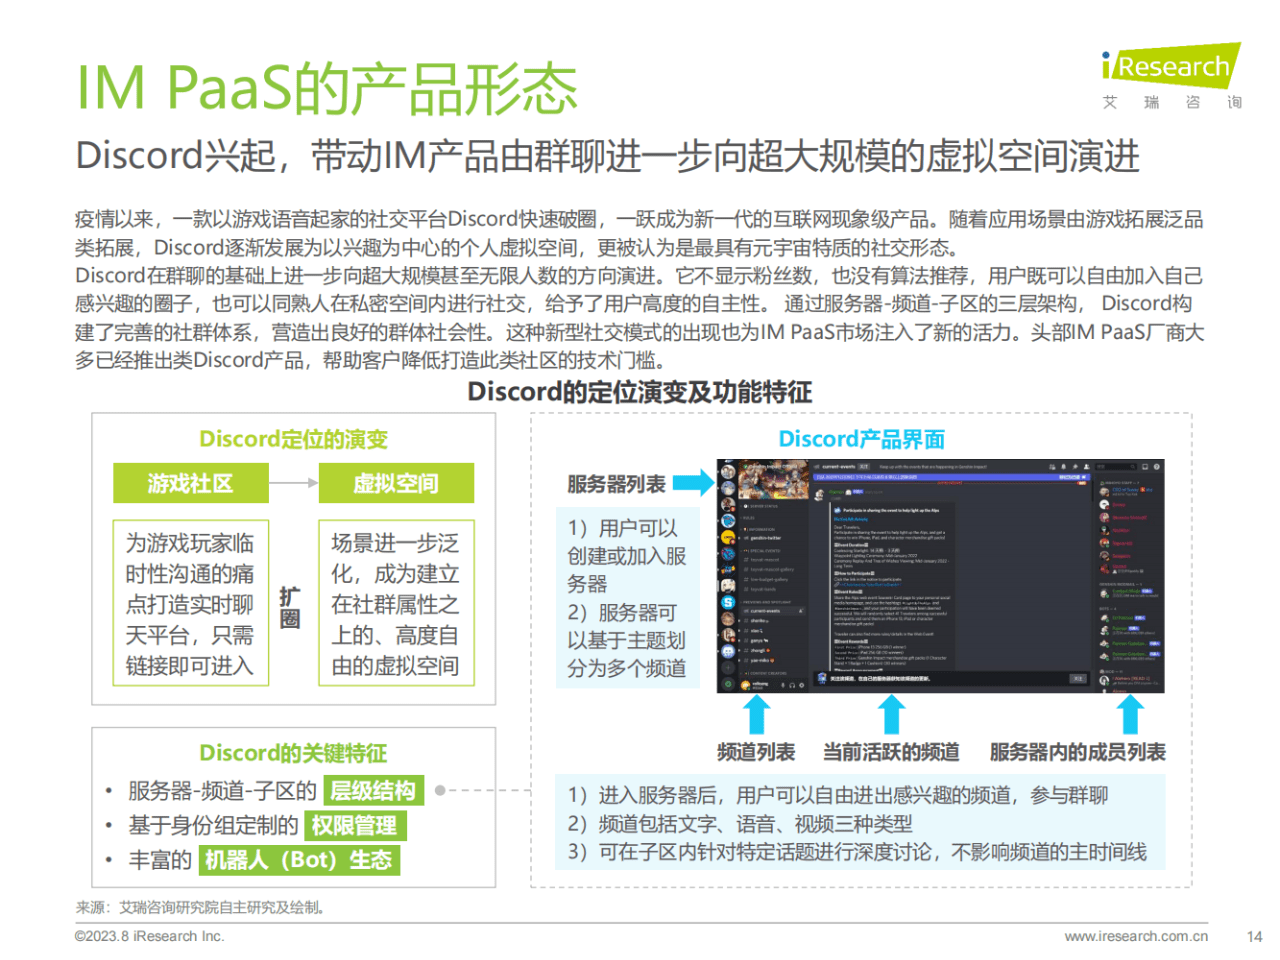The height and width of the screenshot is (960, 1280).
Task: Click the 频道列表 label
Action: [756, 752]
